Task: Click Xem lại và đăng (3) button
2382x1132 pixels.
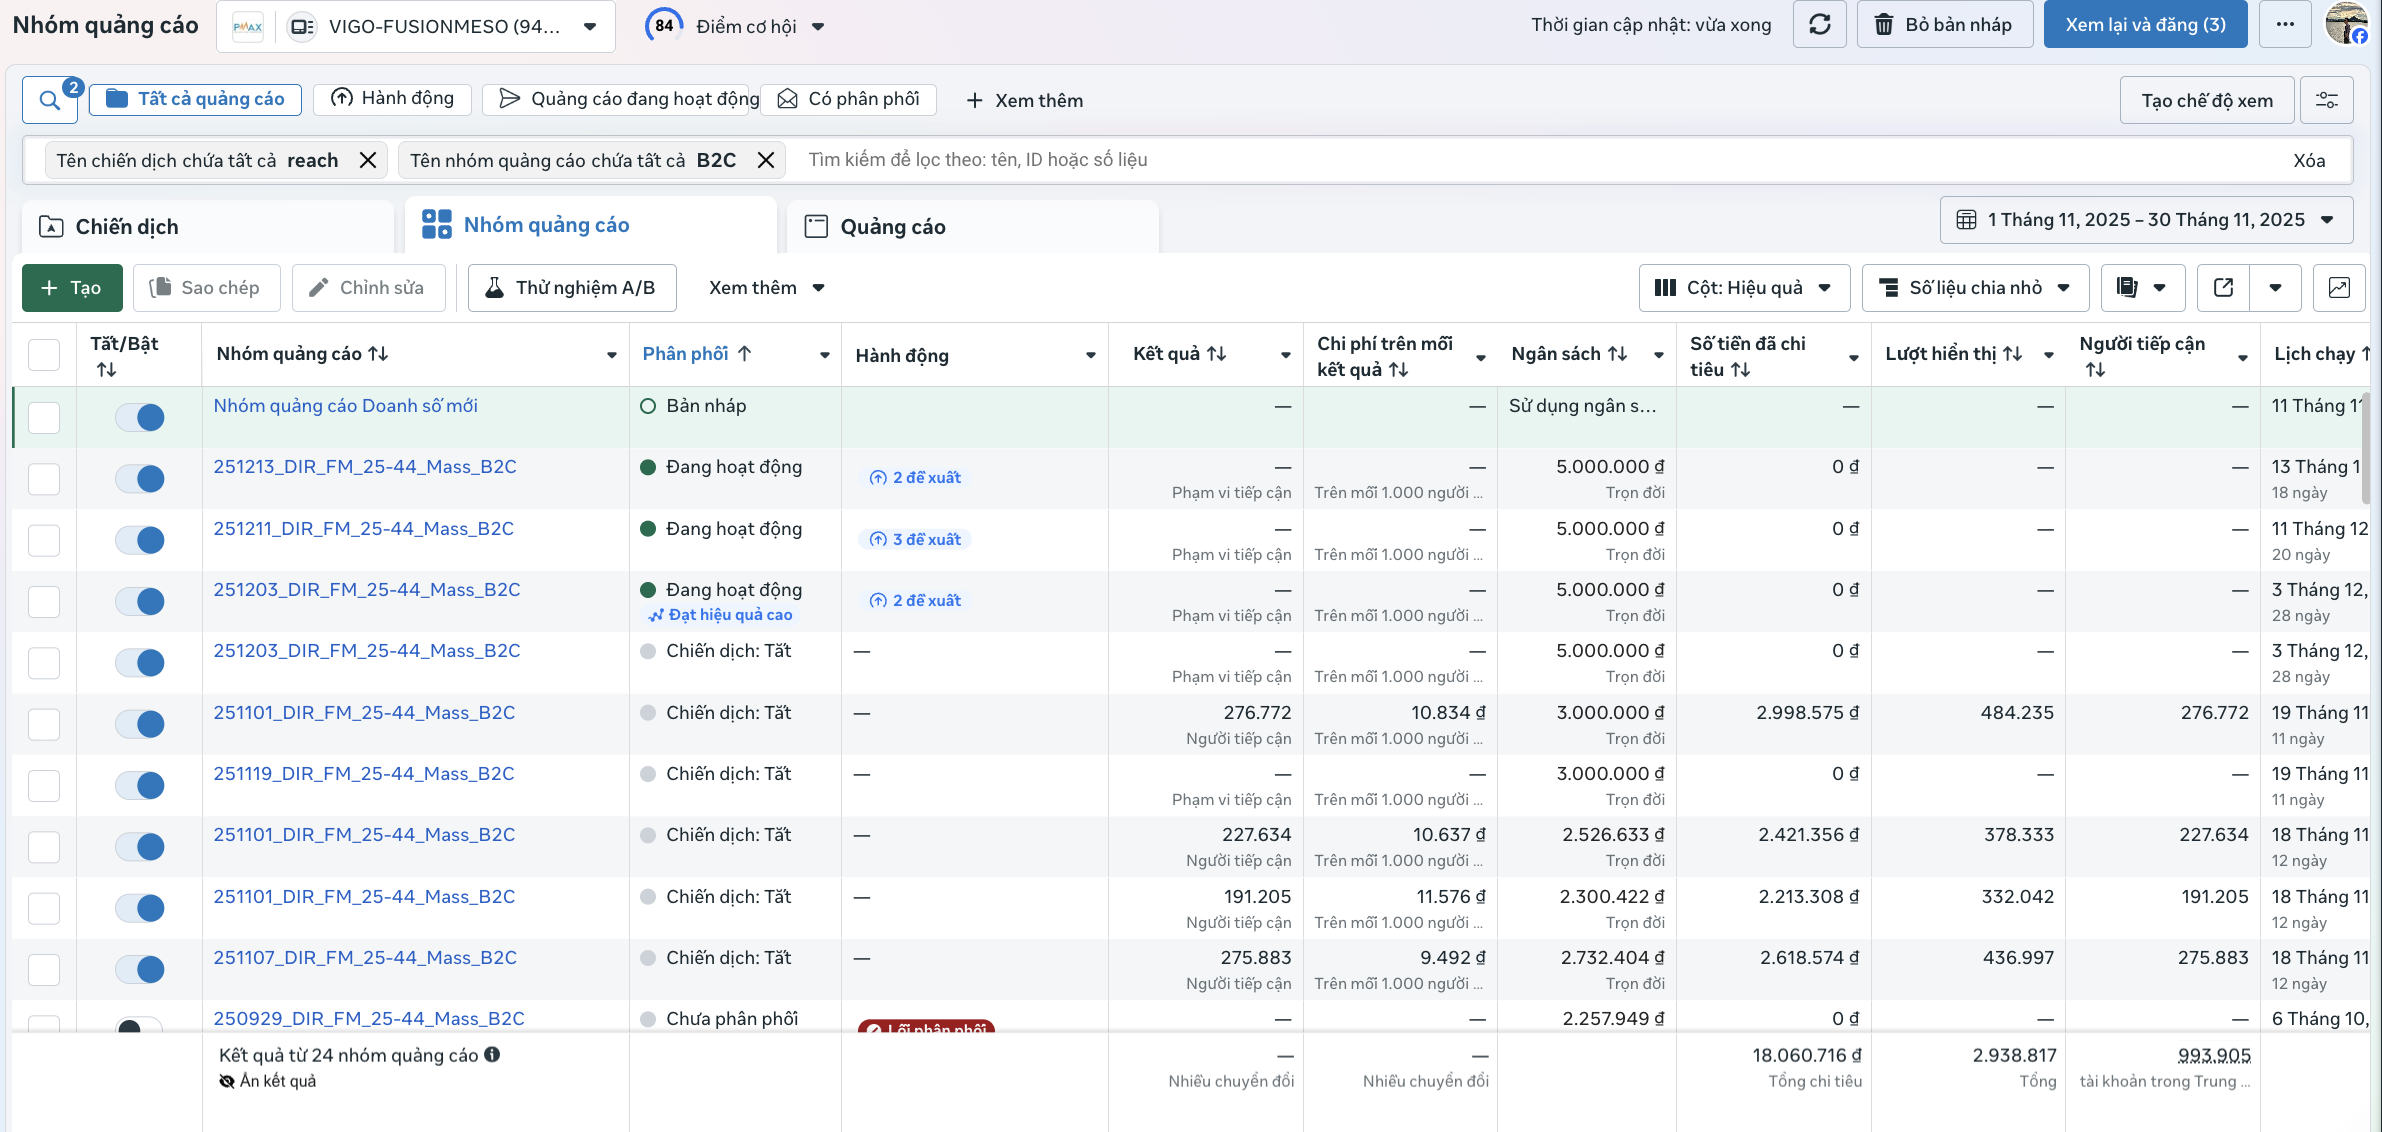Action: pos(2145,25)
